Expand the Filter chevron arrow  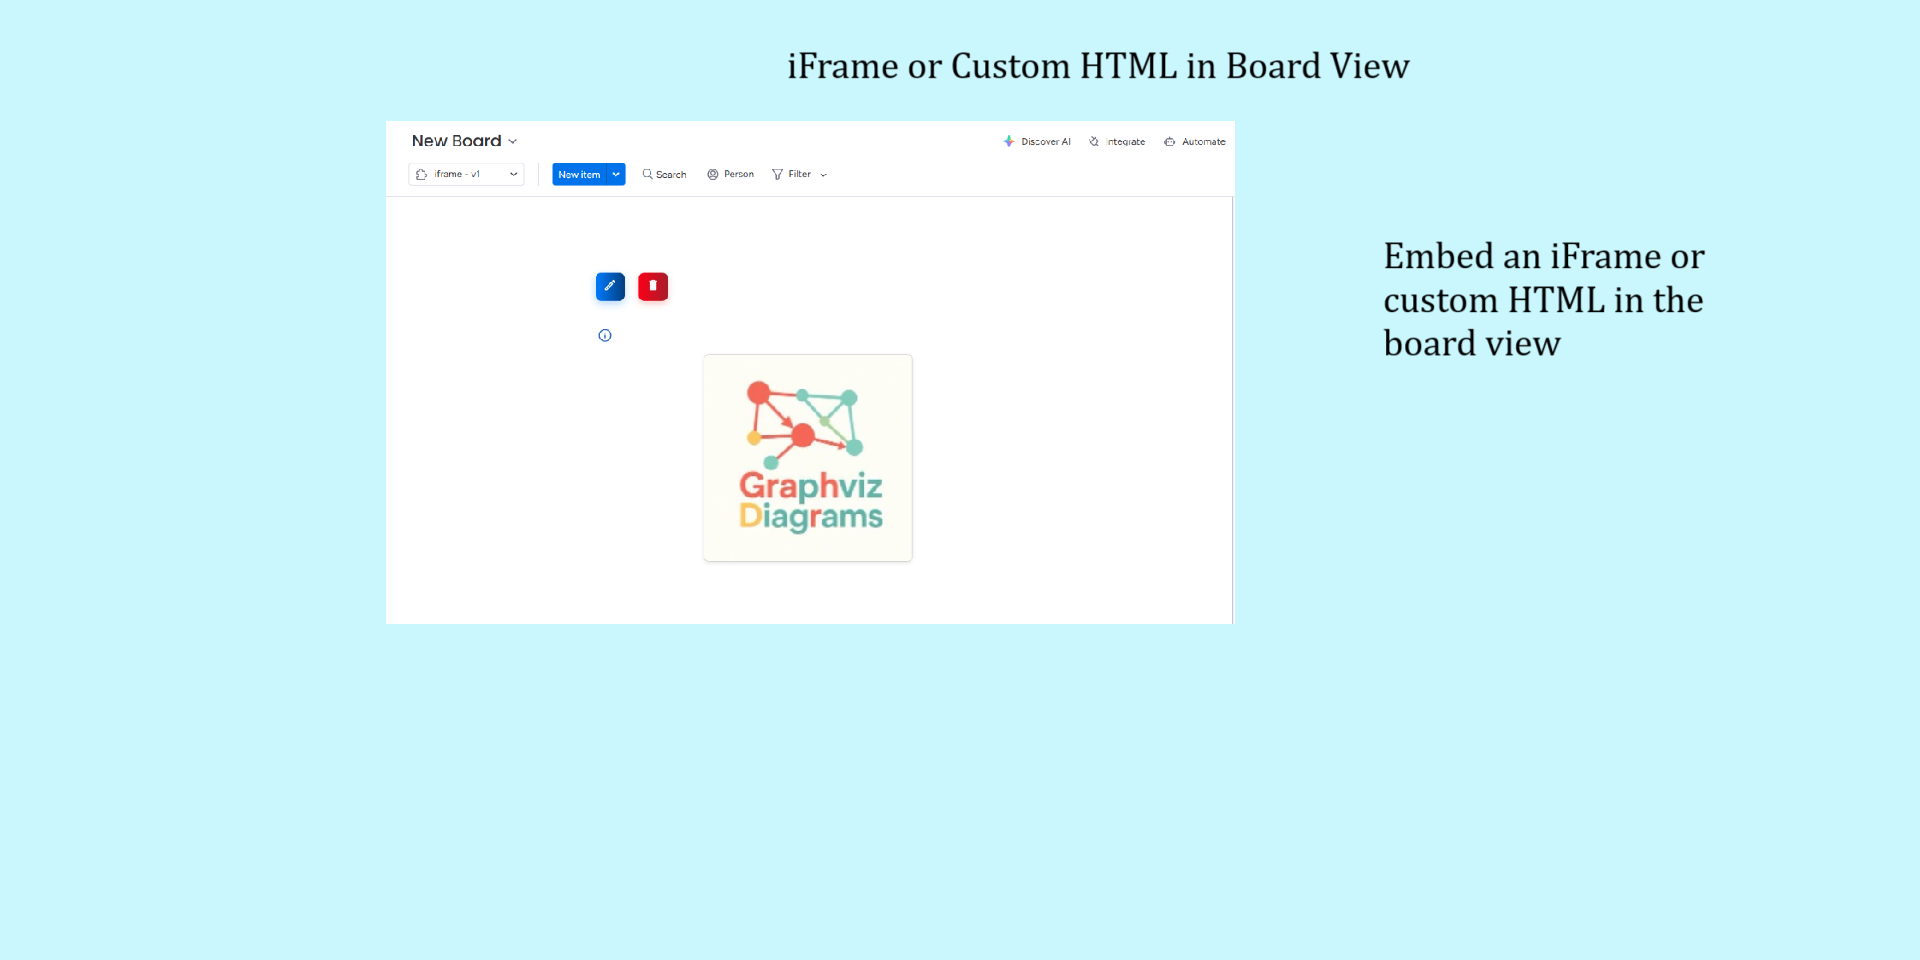824,175
